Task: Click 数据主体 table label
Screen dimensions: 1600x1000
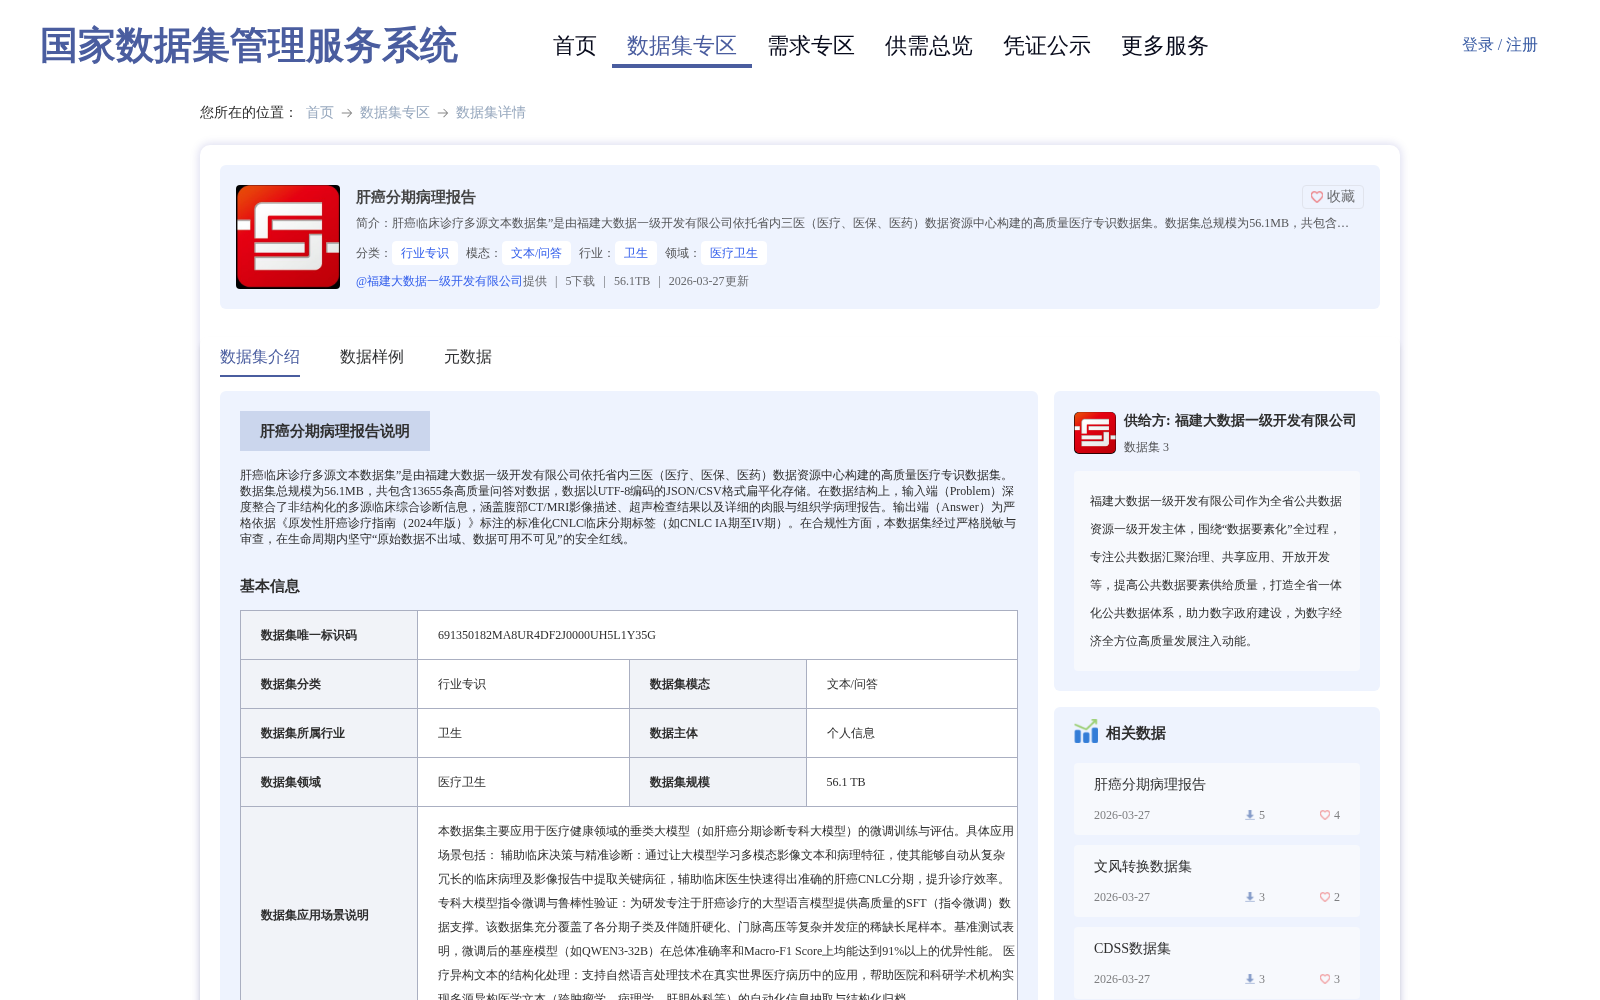Action: [x=674, y=733]
